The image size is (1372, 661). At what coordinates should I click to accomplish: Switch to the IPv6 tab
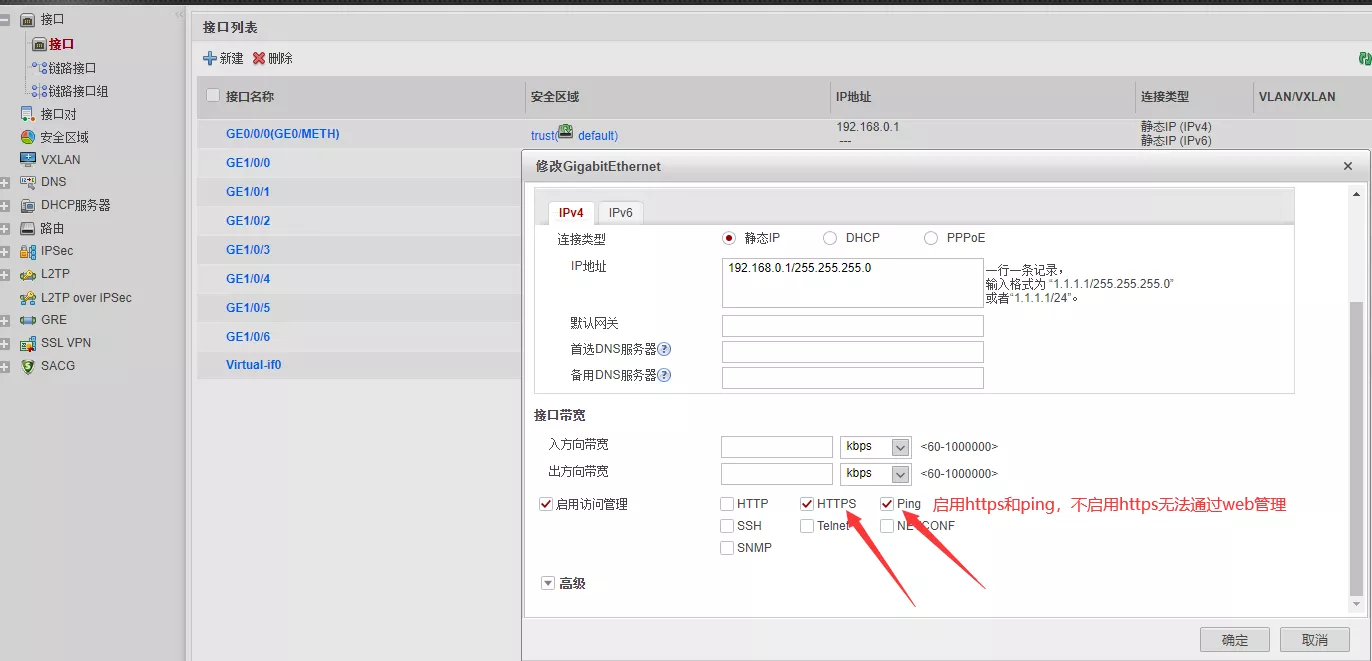click(x=621, y=213)
